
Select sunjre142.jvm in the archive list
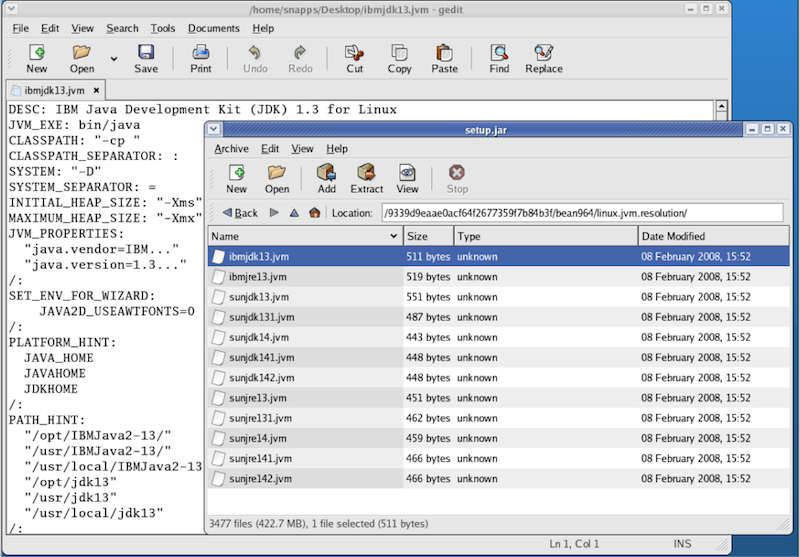(498, 478)
